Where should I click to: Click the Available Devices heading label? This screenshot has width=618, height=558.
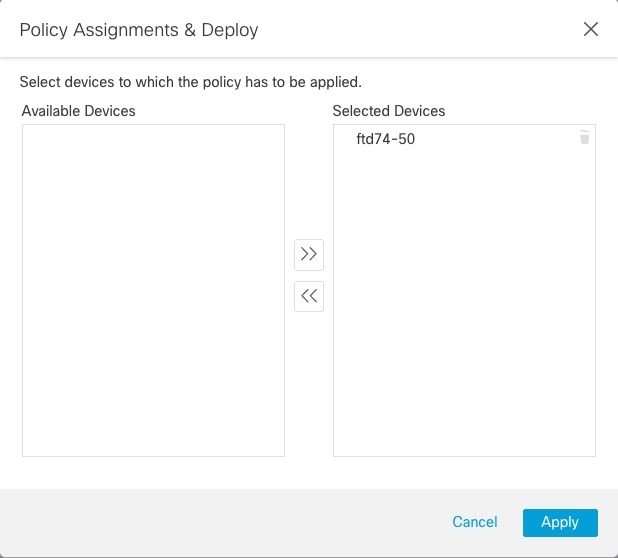[x=78, y=111]
